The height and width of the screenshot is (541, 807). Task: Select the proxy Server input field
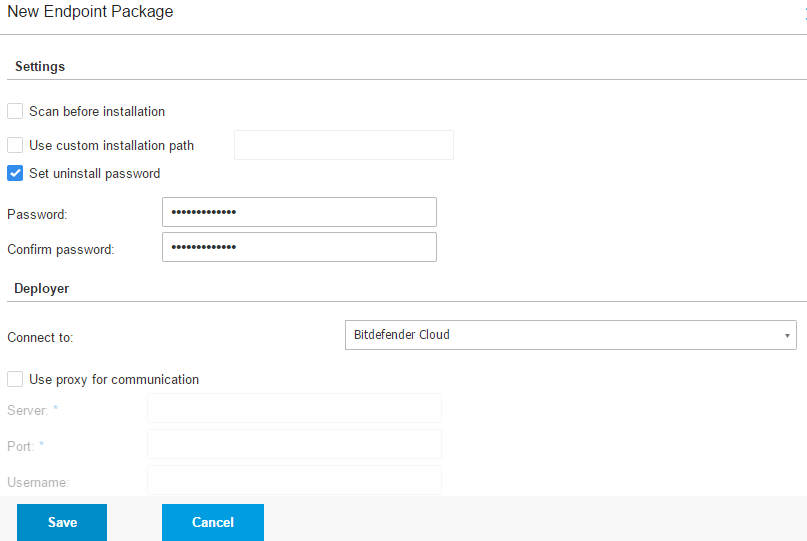click(x=294, y=408)
